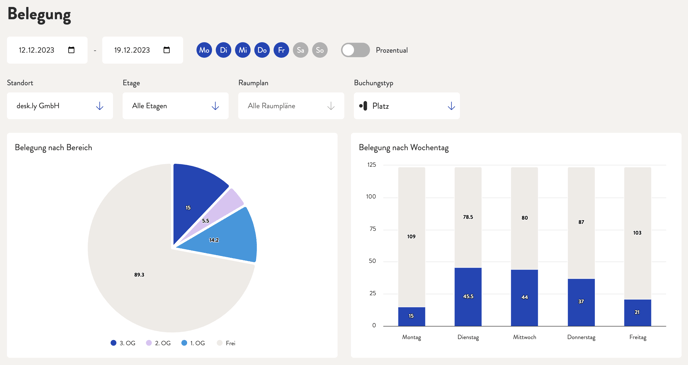Enable Sunday (So) weekday filter
This screenshot has height=365, width=688.
click(x=320, y=50)
